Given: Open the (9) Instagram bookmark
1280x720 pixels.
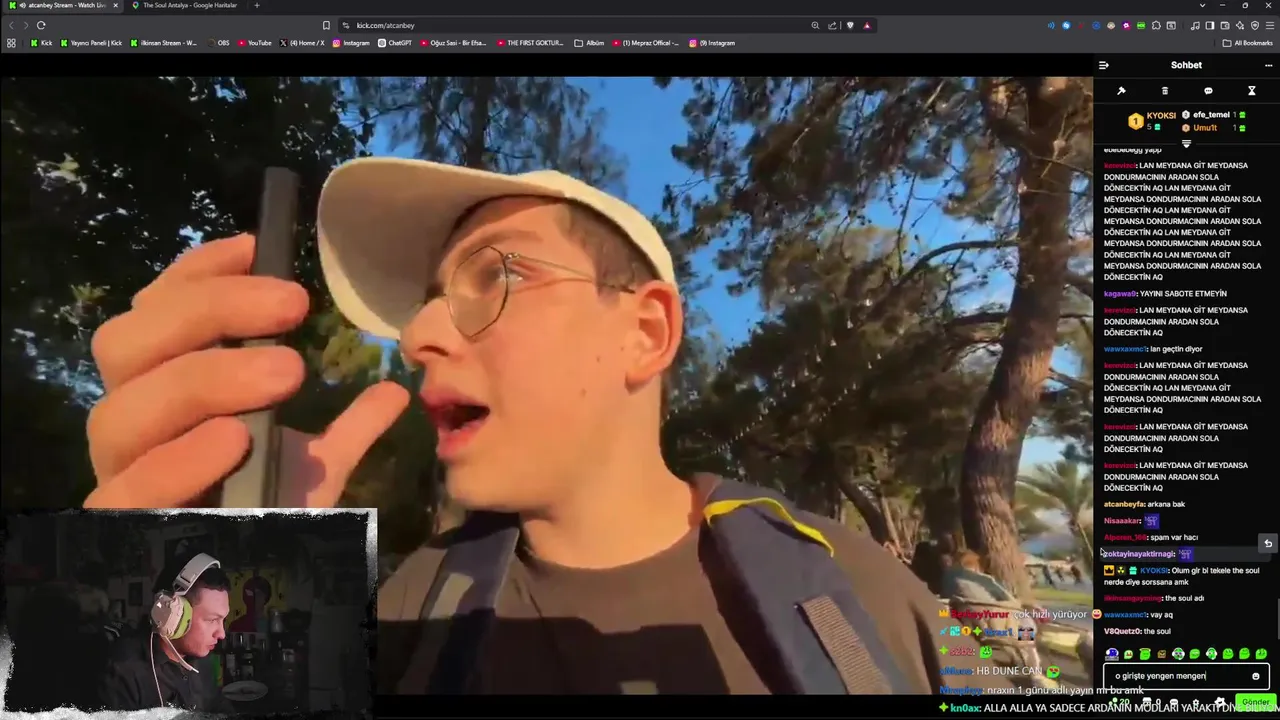Looking at the screenshot, I should point(712,43).
